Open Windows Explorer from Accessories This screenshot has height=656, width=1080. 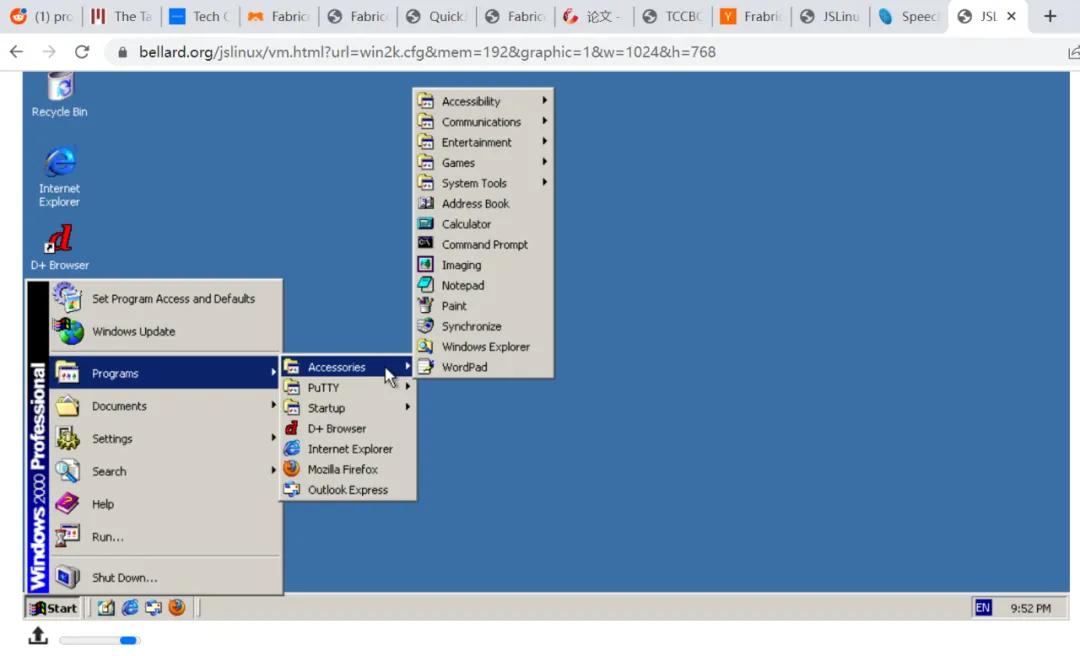tap(483, 347)
